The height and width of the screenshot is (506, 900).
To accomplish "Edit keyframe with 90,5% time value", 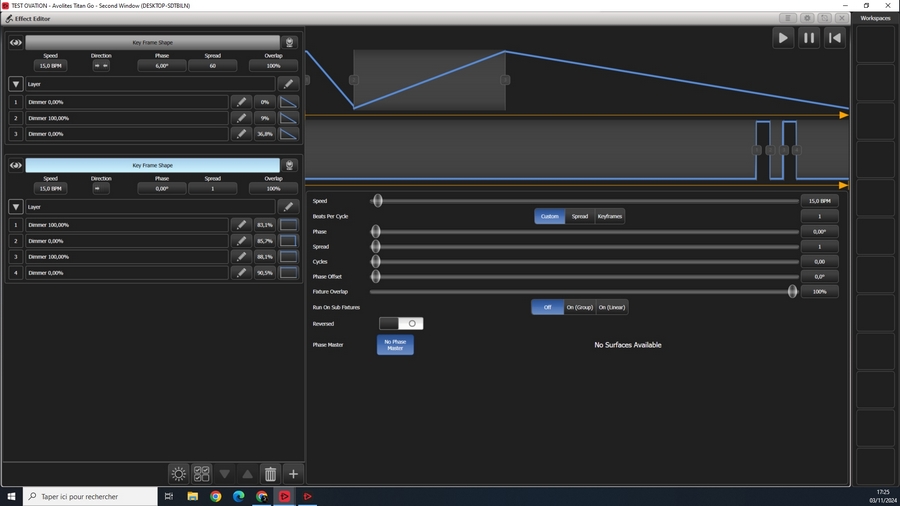I will (x=241, y=273).
